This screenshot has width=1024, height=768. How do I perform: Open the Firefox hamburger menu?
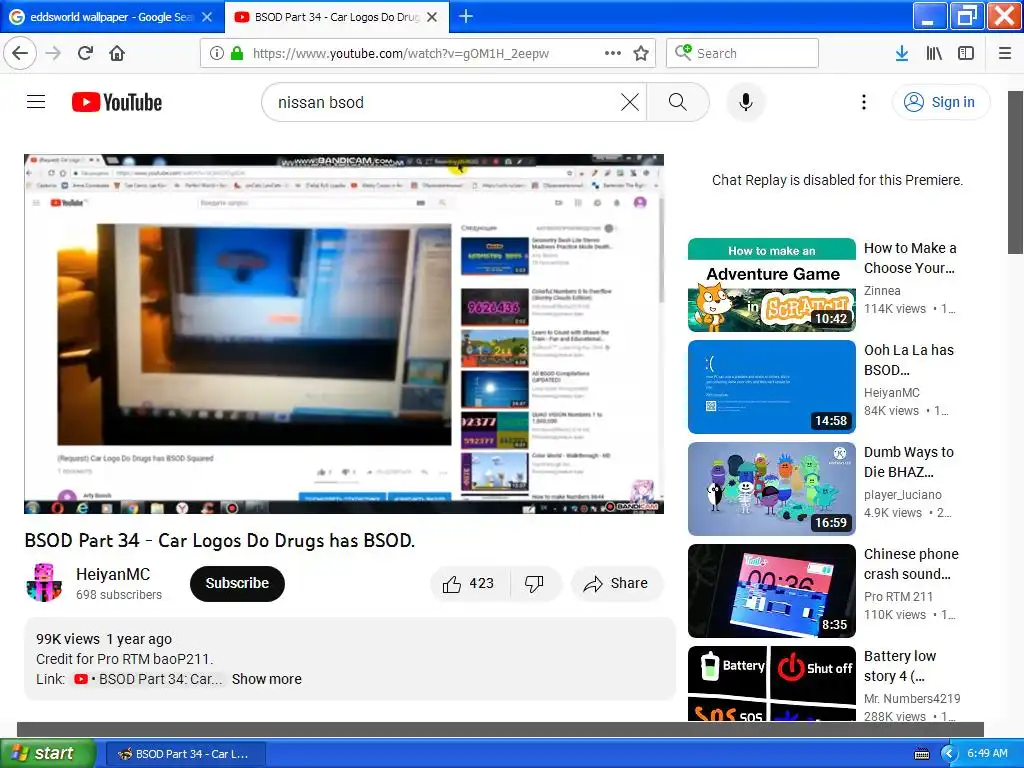(1005, 53)
